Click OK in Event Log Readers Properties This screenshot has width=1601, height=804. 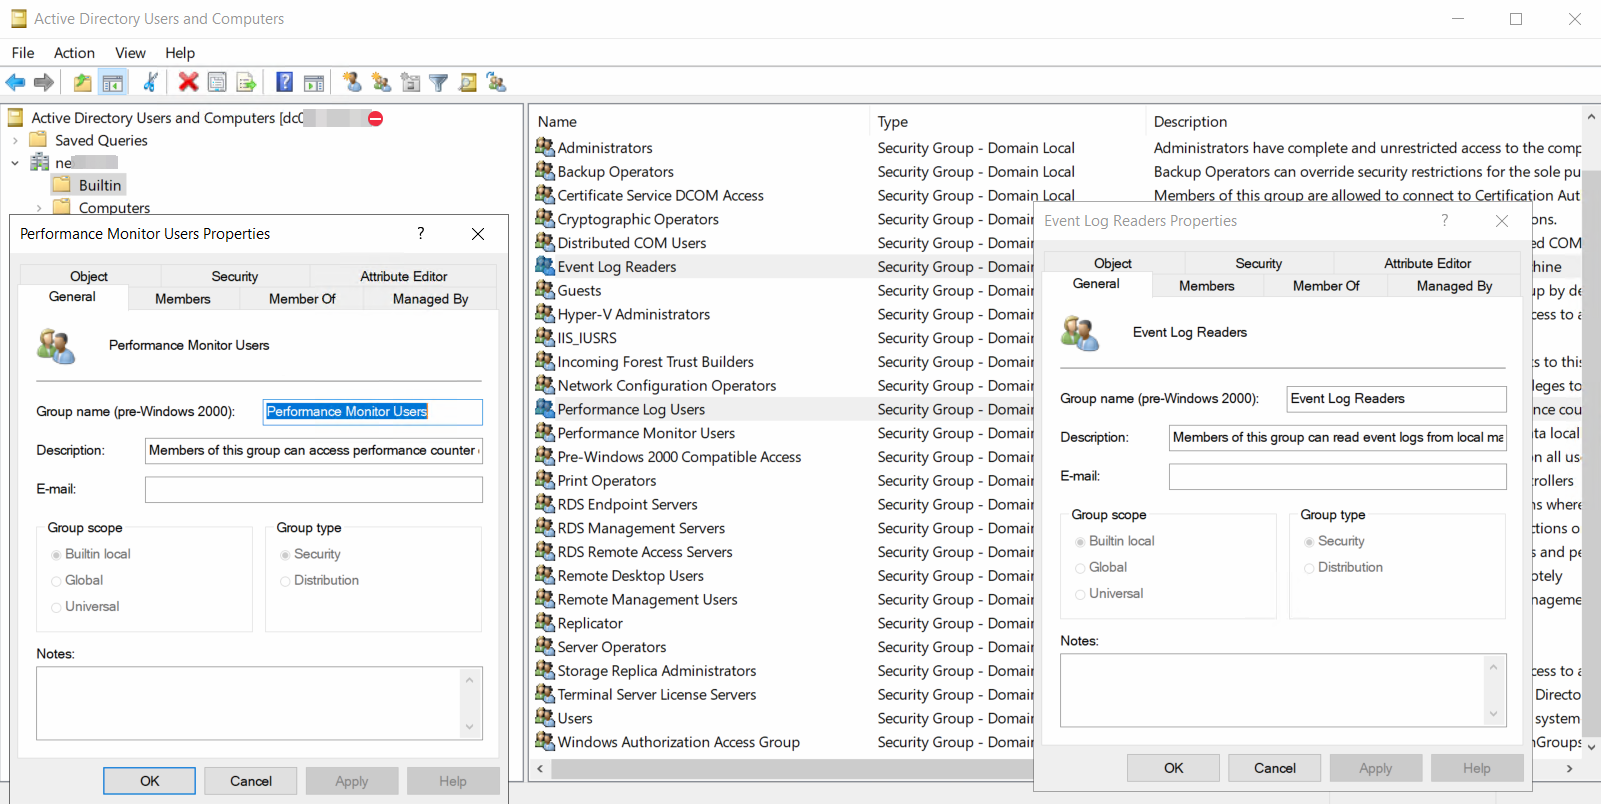point(1174,768)
